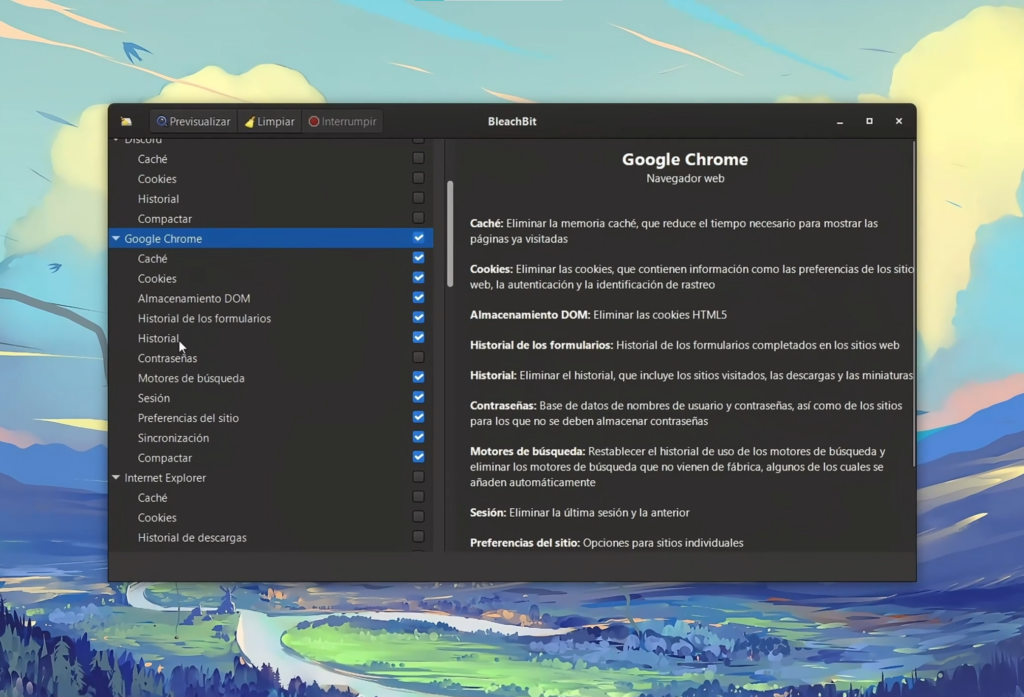Click the Limpiar broom button
This screenshot has width=1024, height=697.
270,122
